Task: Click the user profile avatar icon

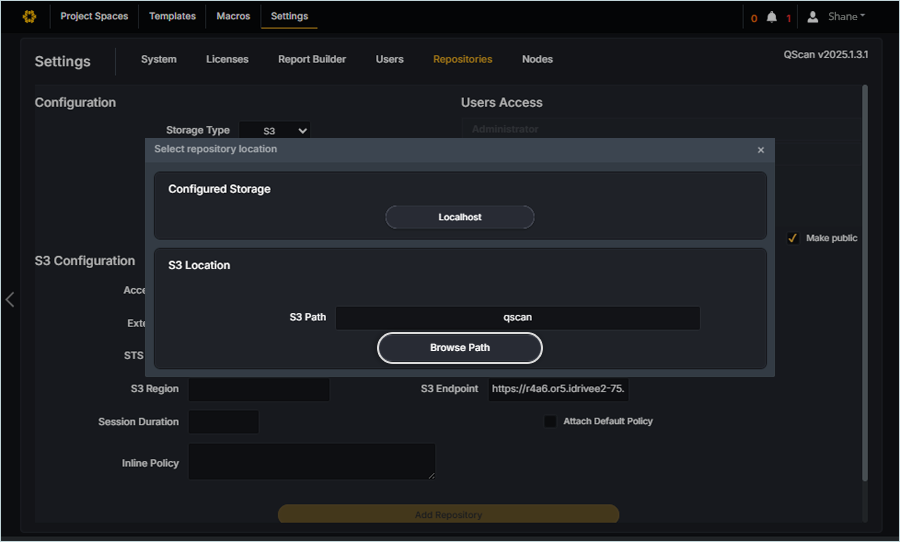Action: pyautogui.click(x=813, y=17)
